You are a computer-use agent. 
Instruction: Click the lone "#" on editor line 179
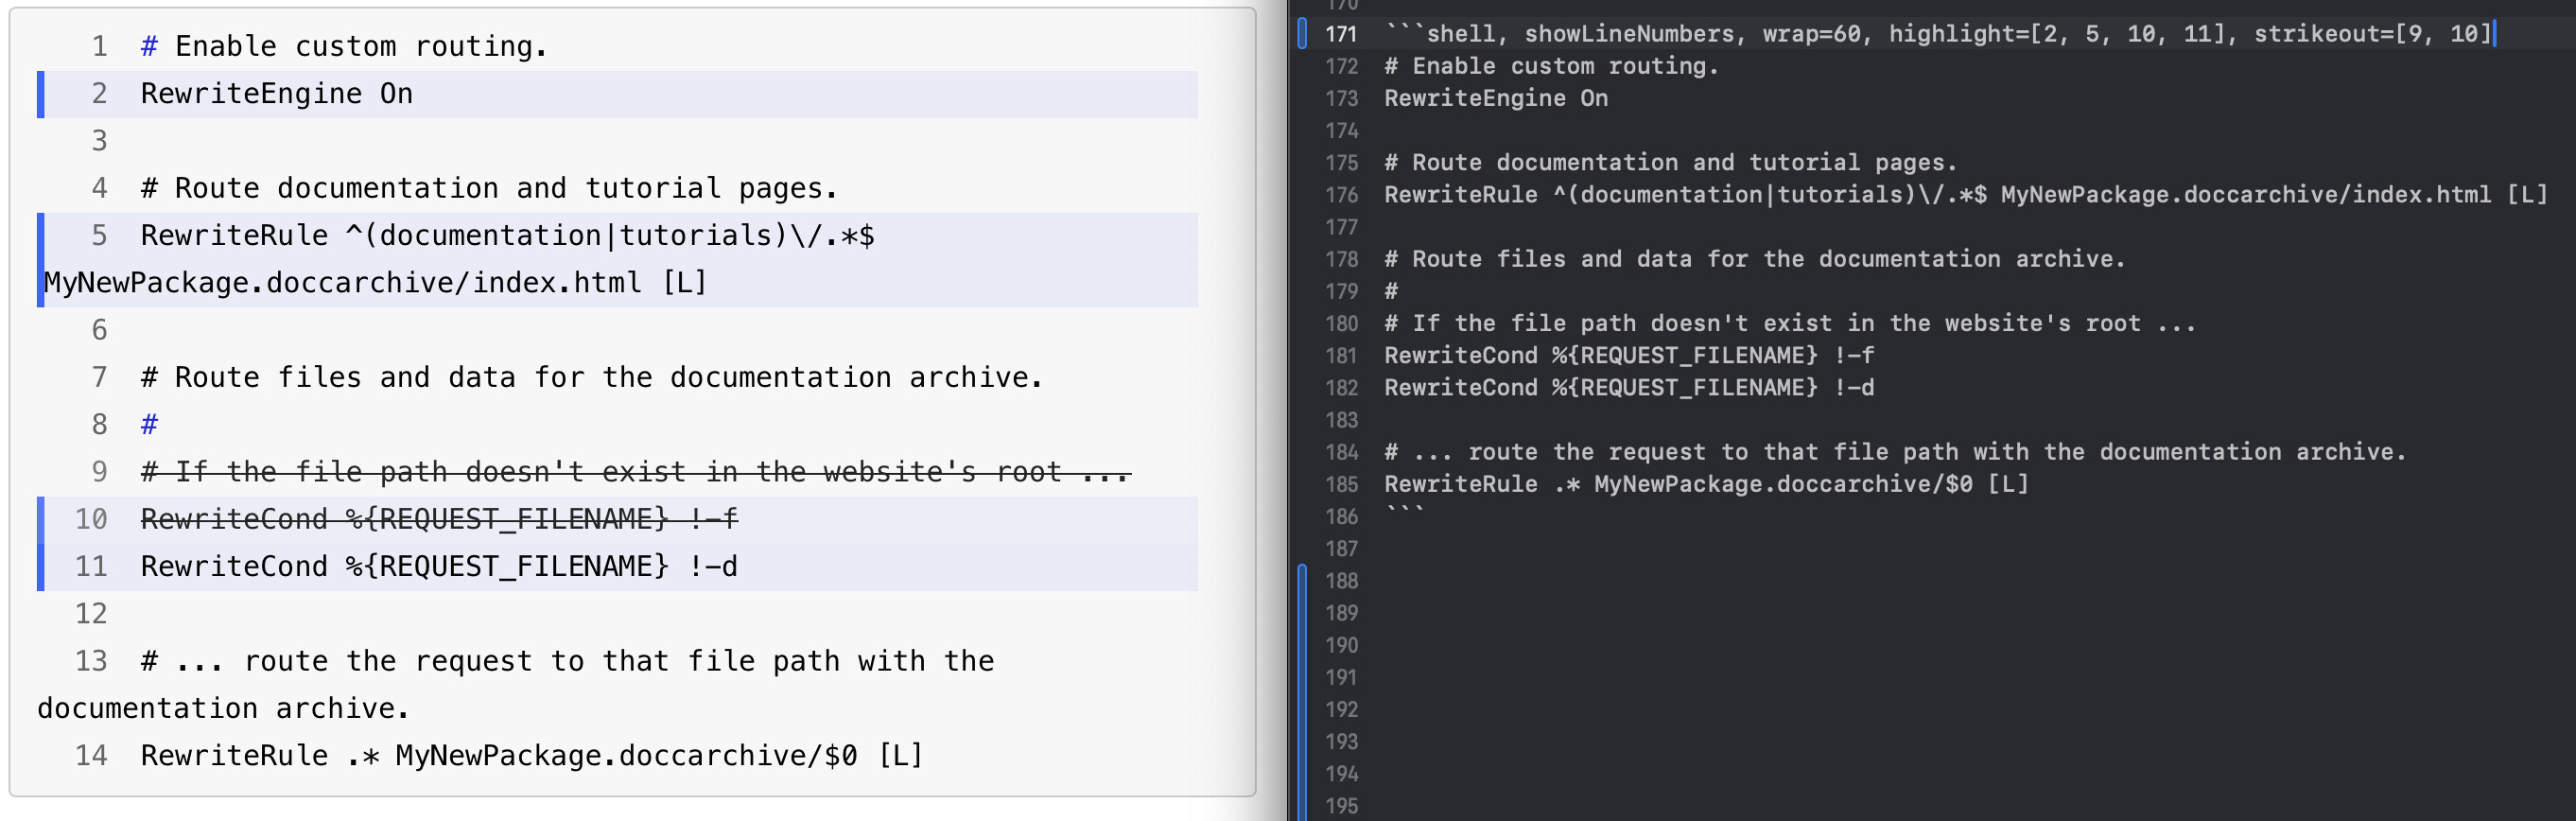tap(1391, 291)
